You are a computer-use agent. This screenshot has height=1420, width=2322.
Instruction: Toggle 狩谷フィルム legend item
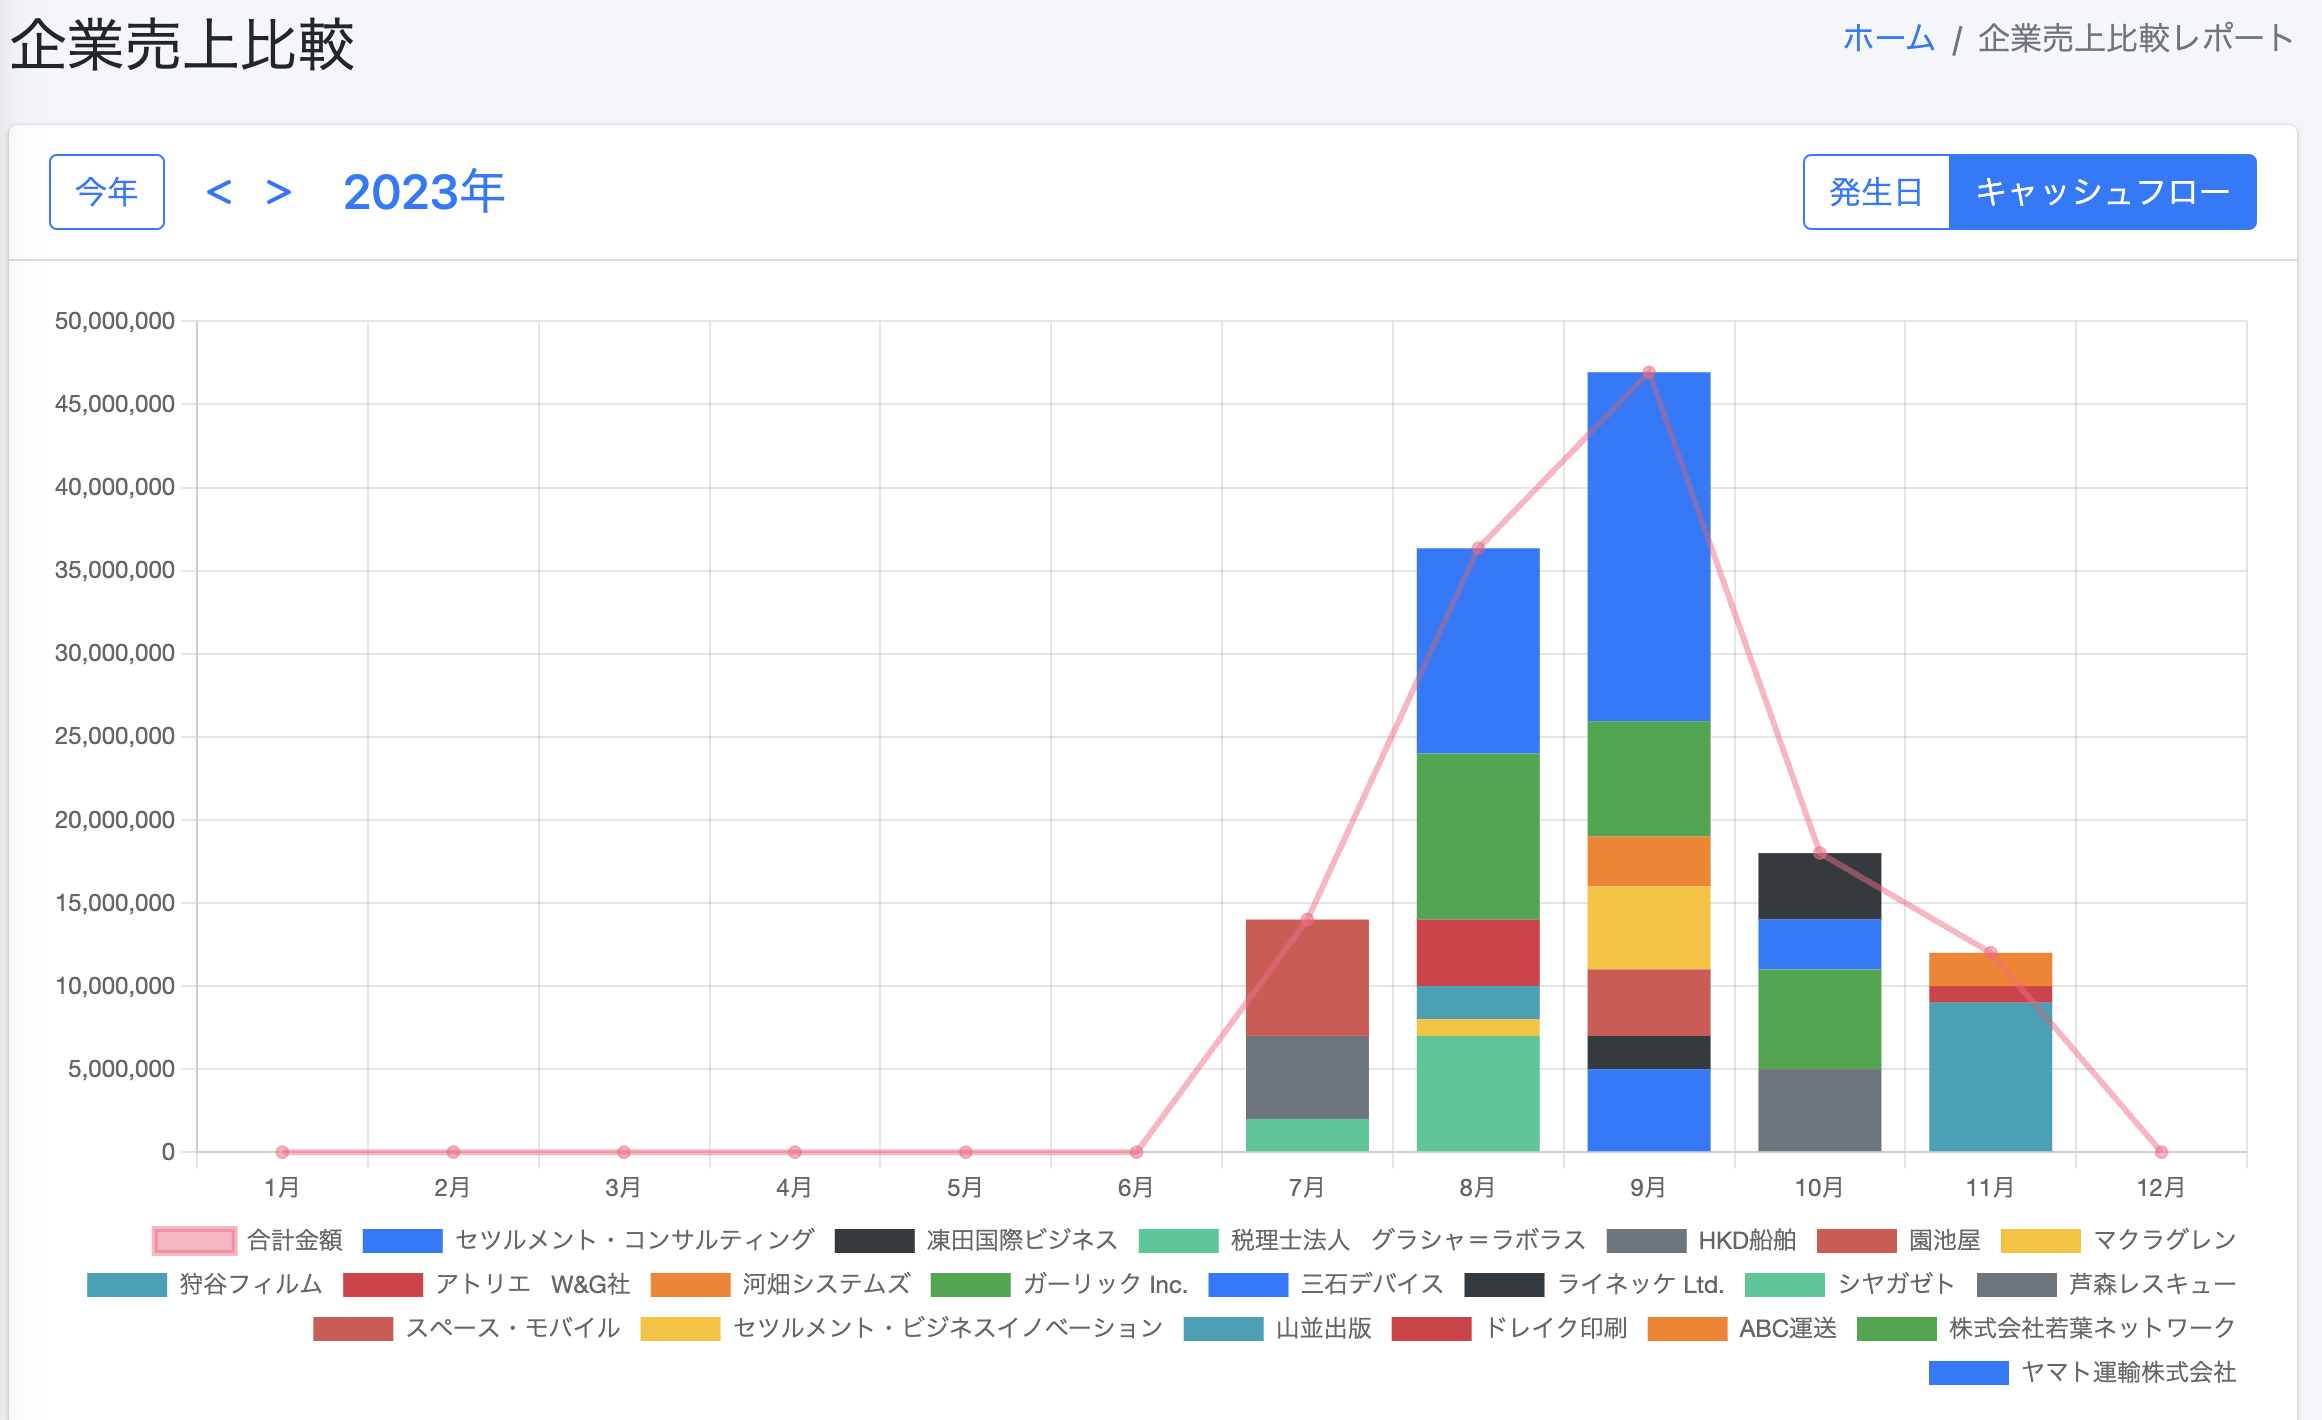[205, 1285]
